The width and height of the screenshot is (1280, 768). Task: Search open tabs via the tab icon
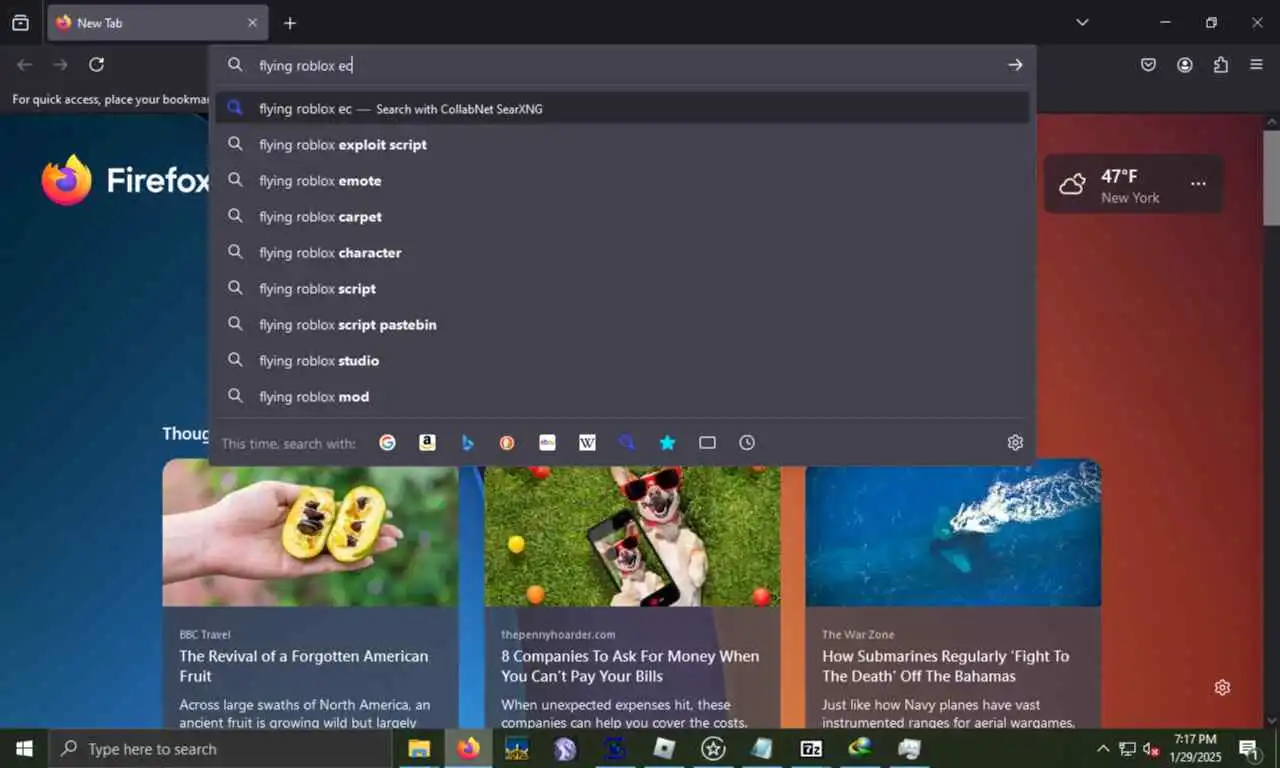(707, 443)
